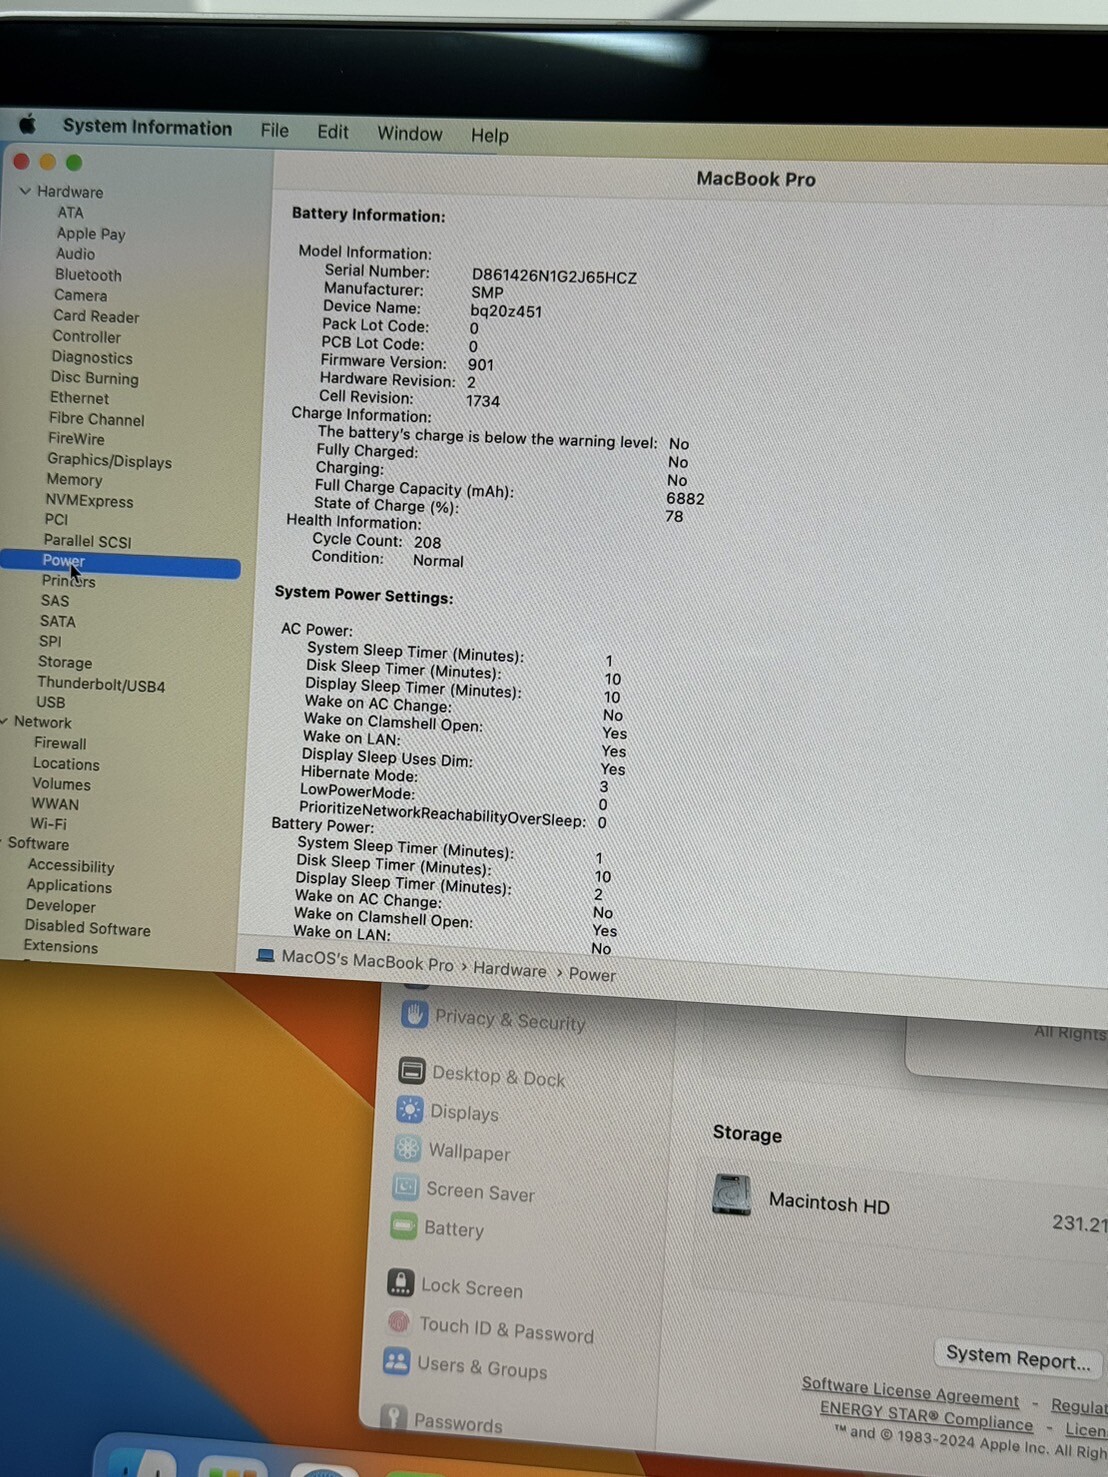Screen dimensions: 1108x1477
Task: Select Storage in the Hardware list
Action: [65, 662]
